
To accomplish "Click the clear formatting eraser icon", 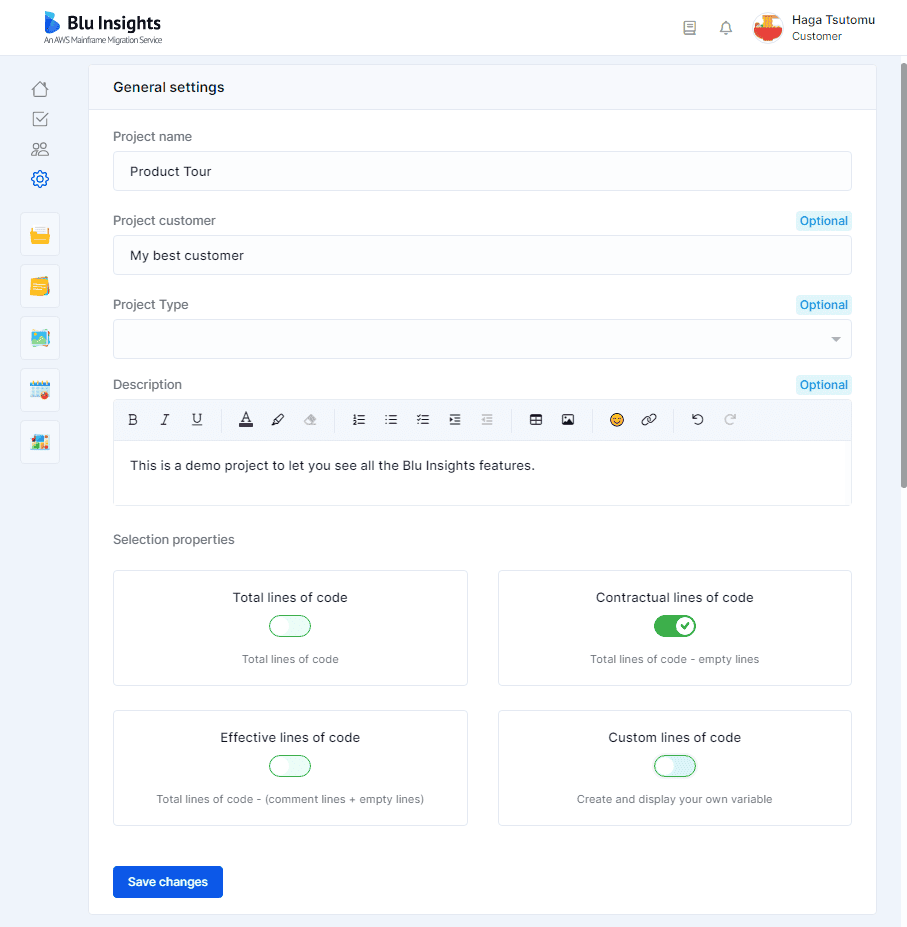I will coord(310,420).
